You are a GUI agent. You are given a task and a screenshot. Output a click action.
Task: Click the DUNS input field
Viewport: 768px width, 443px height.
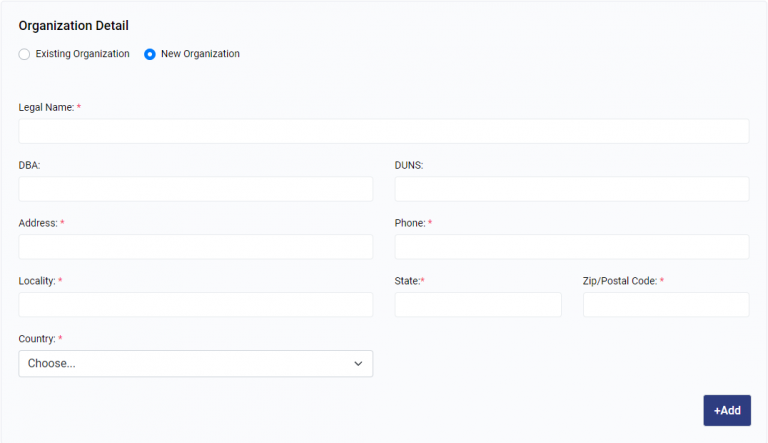tap(571, 189)
